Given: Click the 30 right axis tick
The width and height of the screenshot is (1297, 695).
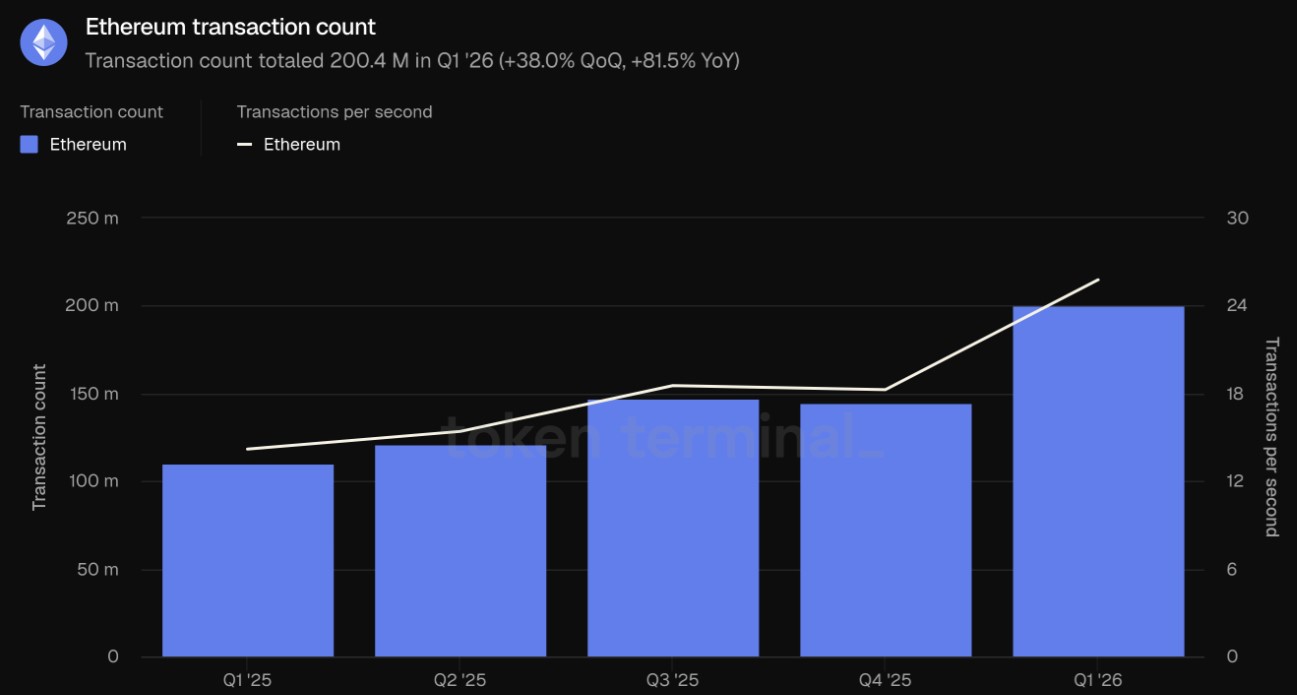Looking at the screenshot, I should 1236,218.
